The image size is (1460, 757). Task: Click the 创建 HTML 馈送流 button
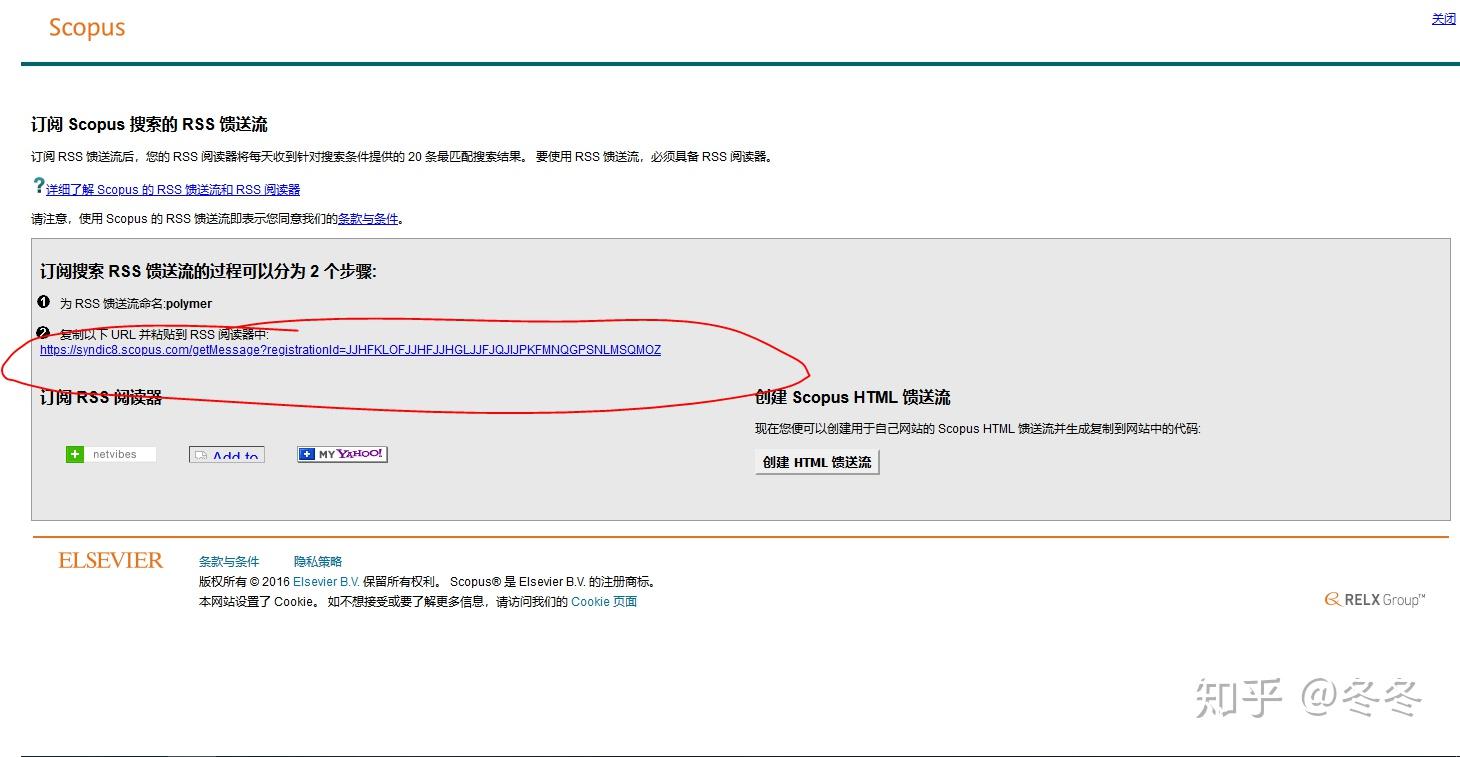(x=817, y=462)
